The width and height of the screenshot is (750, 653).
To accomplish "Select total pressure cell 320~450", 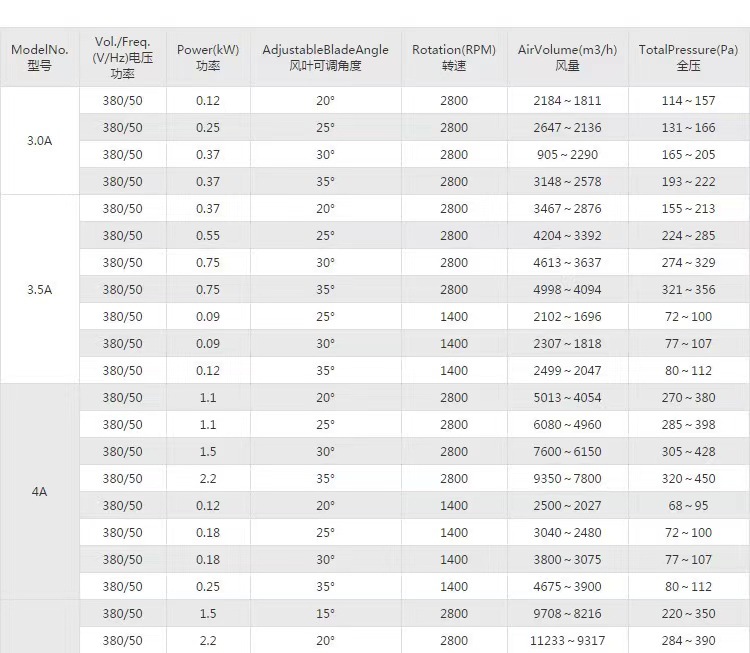I will 688,478.
